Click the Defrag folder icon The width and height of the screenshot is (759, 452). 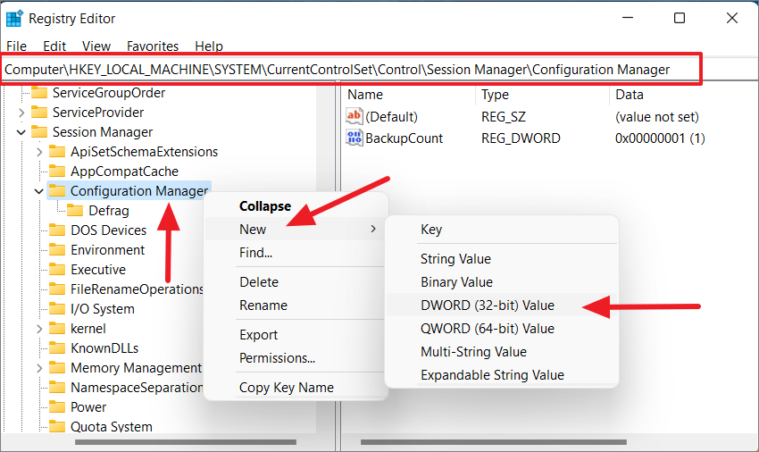[75, 211]
